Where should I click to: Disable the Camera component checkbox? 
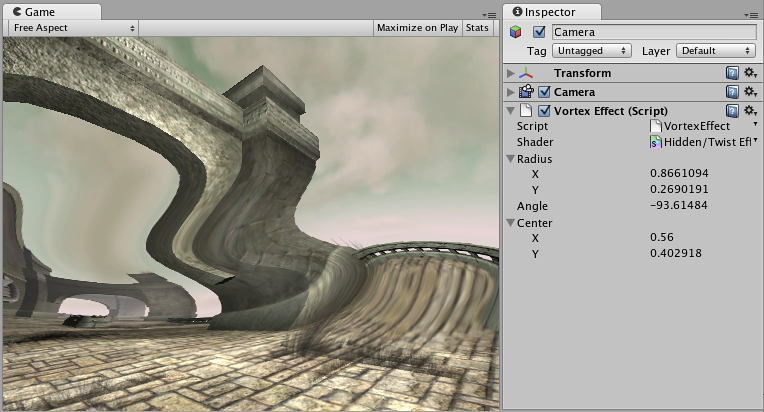click(x=544, y=92)
